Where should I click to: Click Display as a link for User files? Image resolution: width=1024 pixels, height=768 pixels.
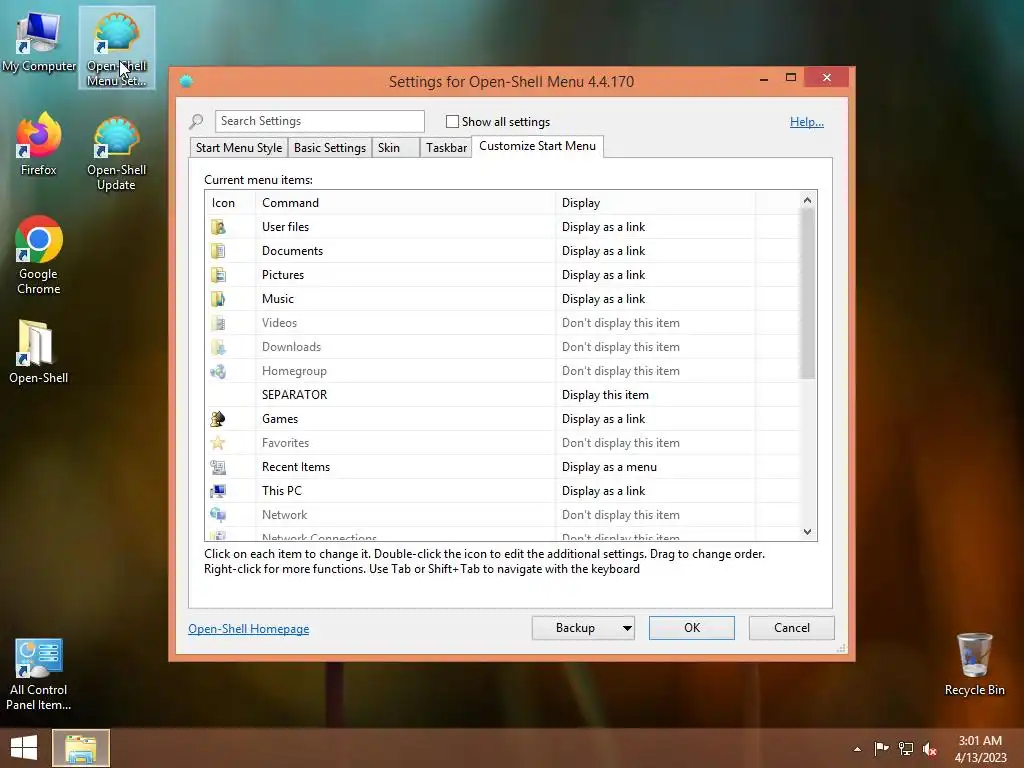pos(603,227)
